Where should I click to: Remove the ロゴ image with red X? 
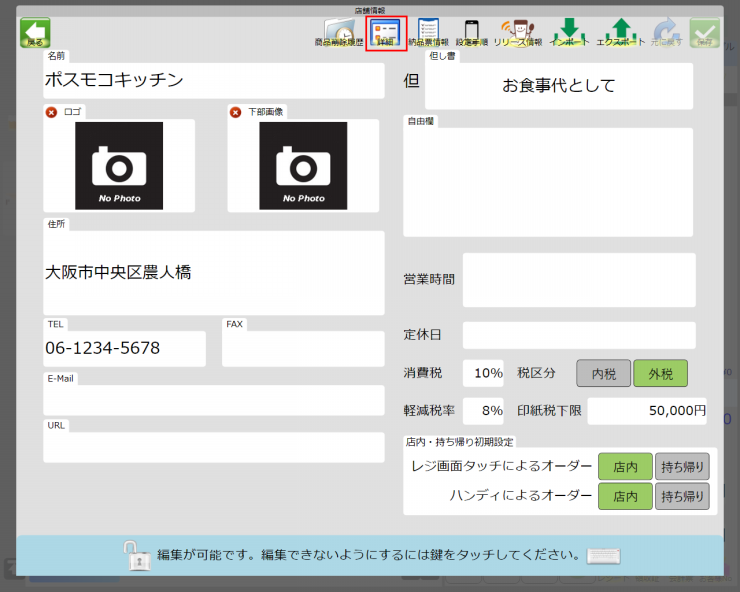click(x=51, y=112)
